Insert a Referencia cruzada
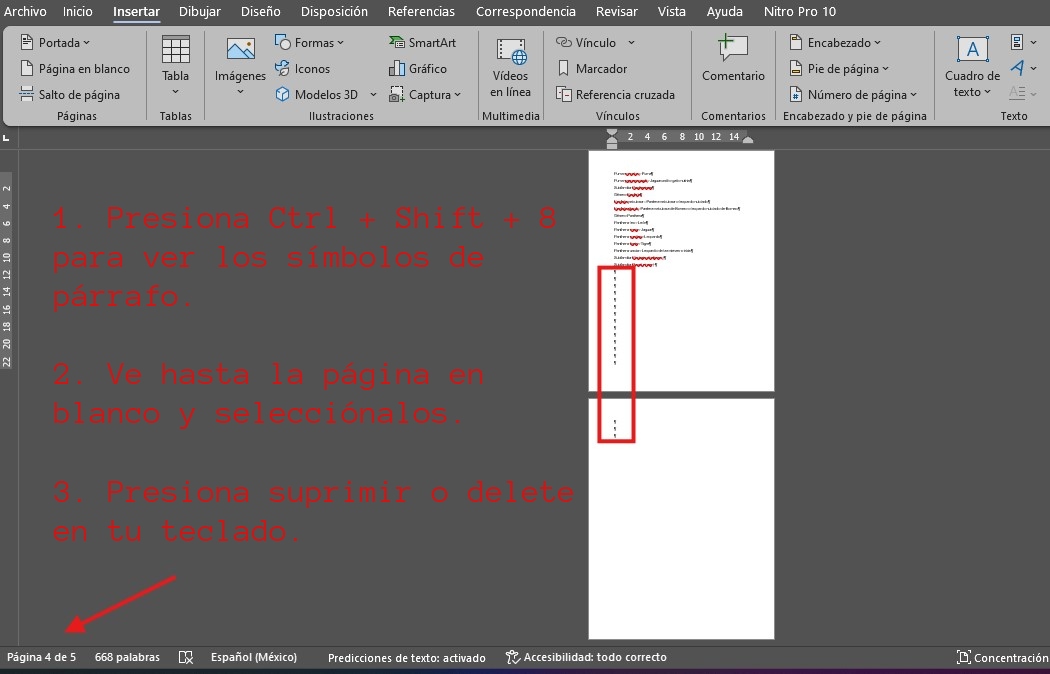1050x674 pixels. (615, 94)
